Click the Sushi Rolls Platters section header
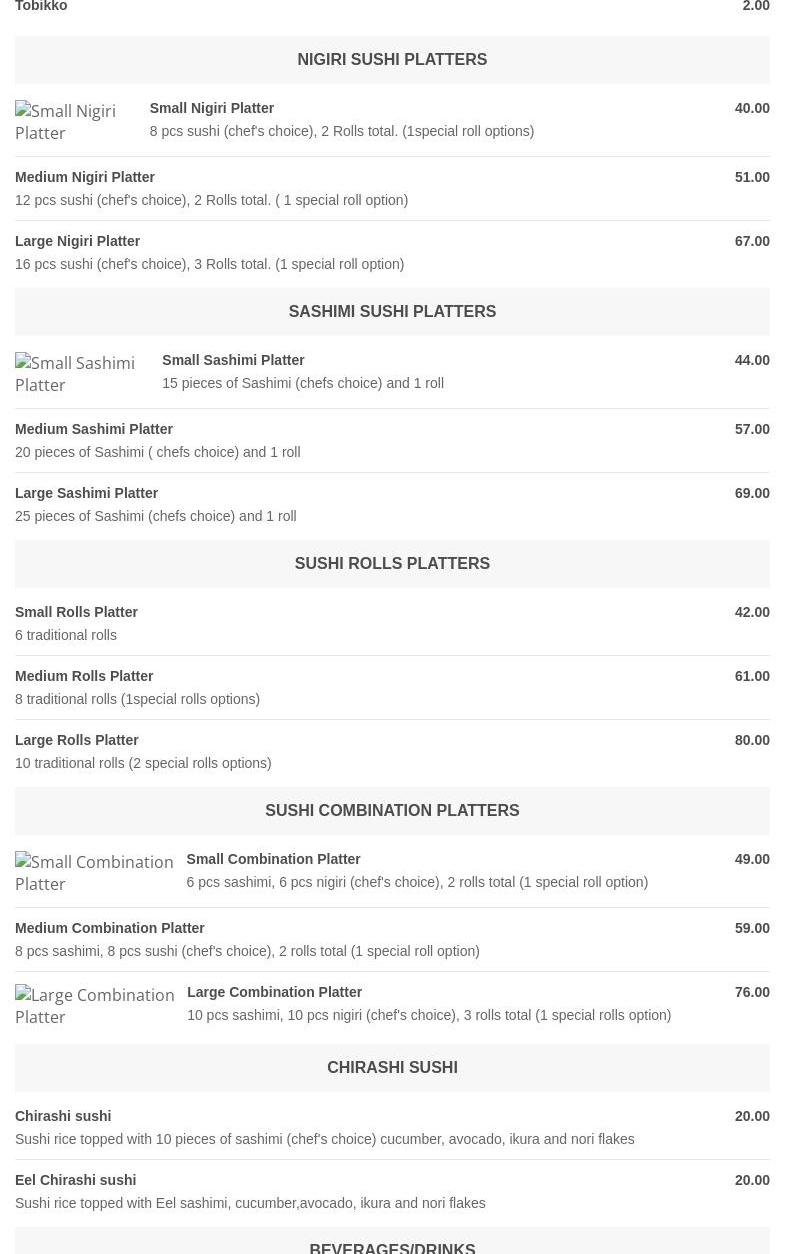 tap(392, 564)
